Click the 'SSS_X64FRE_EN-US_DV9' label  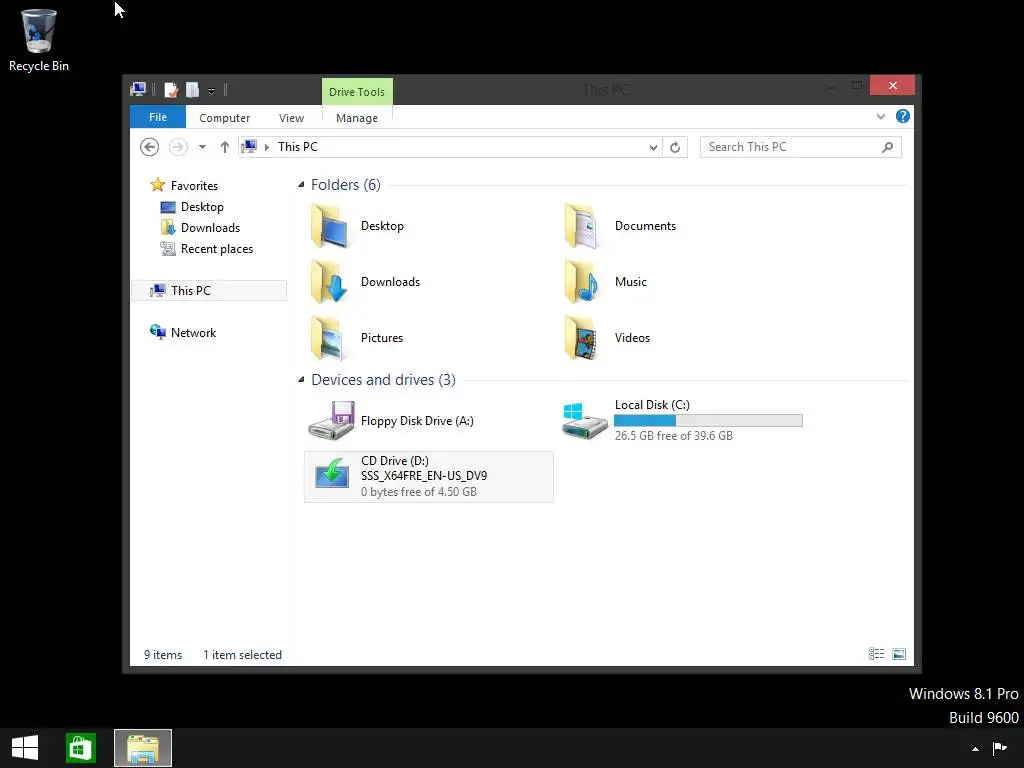tap(424, 476)
